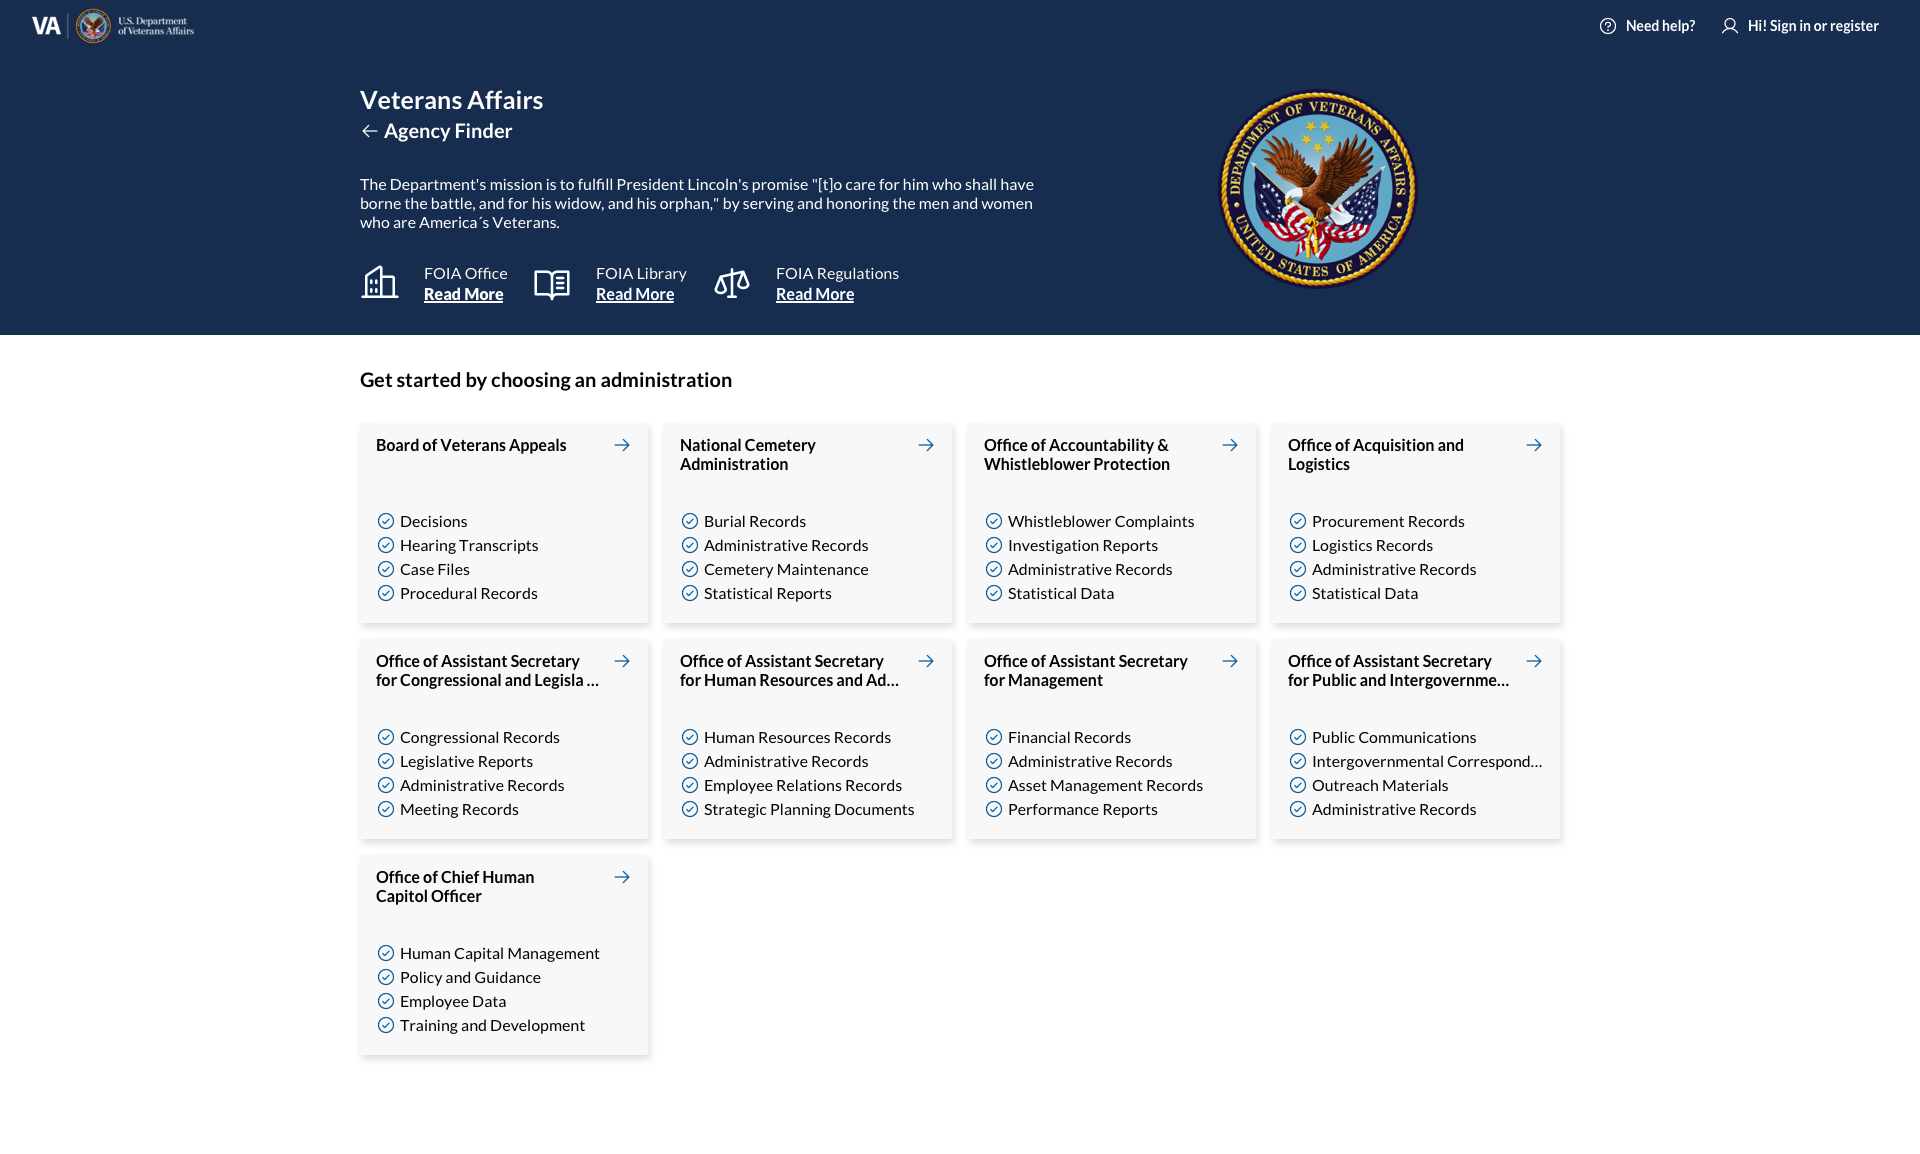Click the user profile icon near Sign in

(x=1729, y=25)
